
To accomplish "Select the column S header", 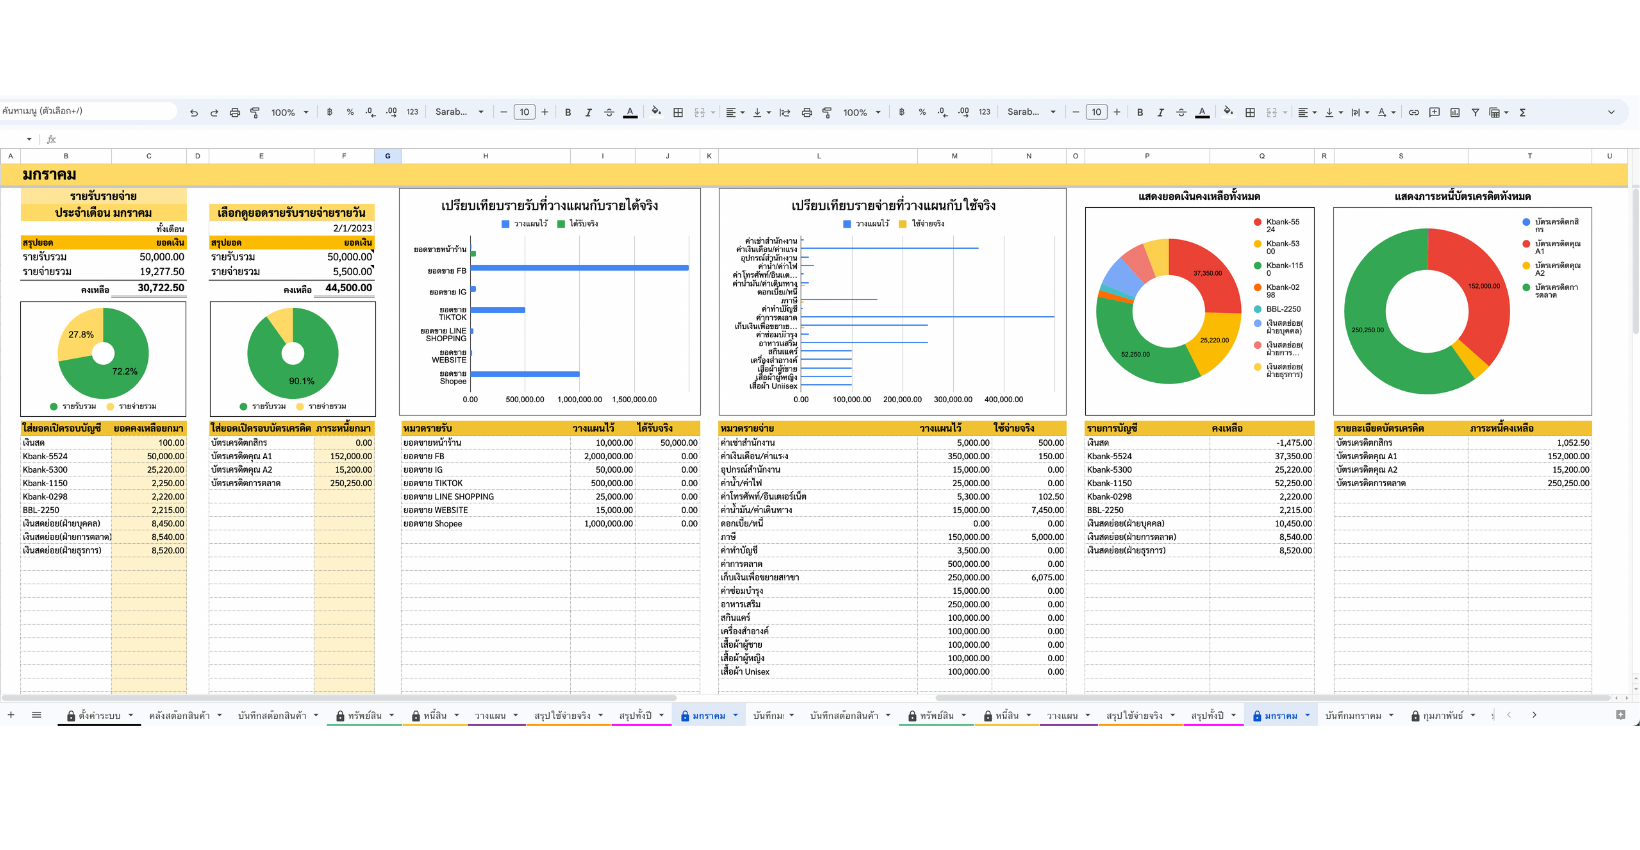I will click(1400, 156).
